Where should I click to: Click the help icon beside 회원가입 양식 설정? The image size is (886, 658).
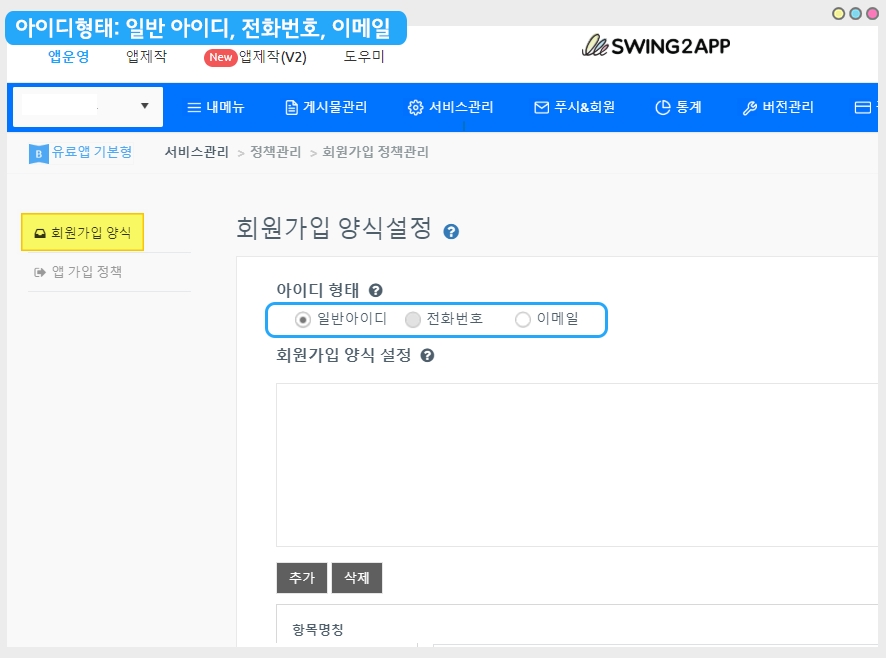pyautogui.click(x=427, y=355)
